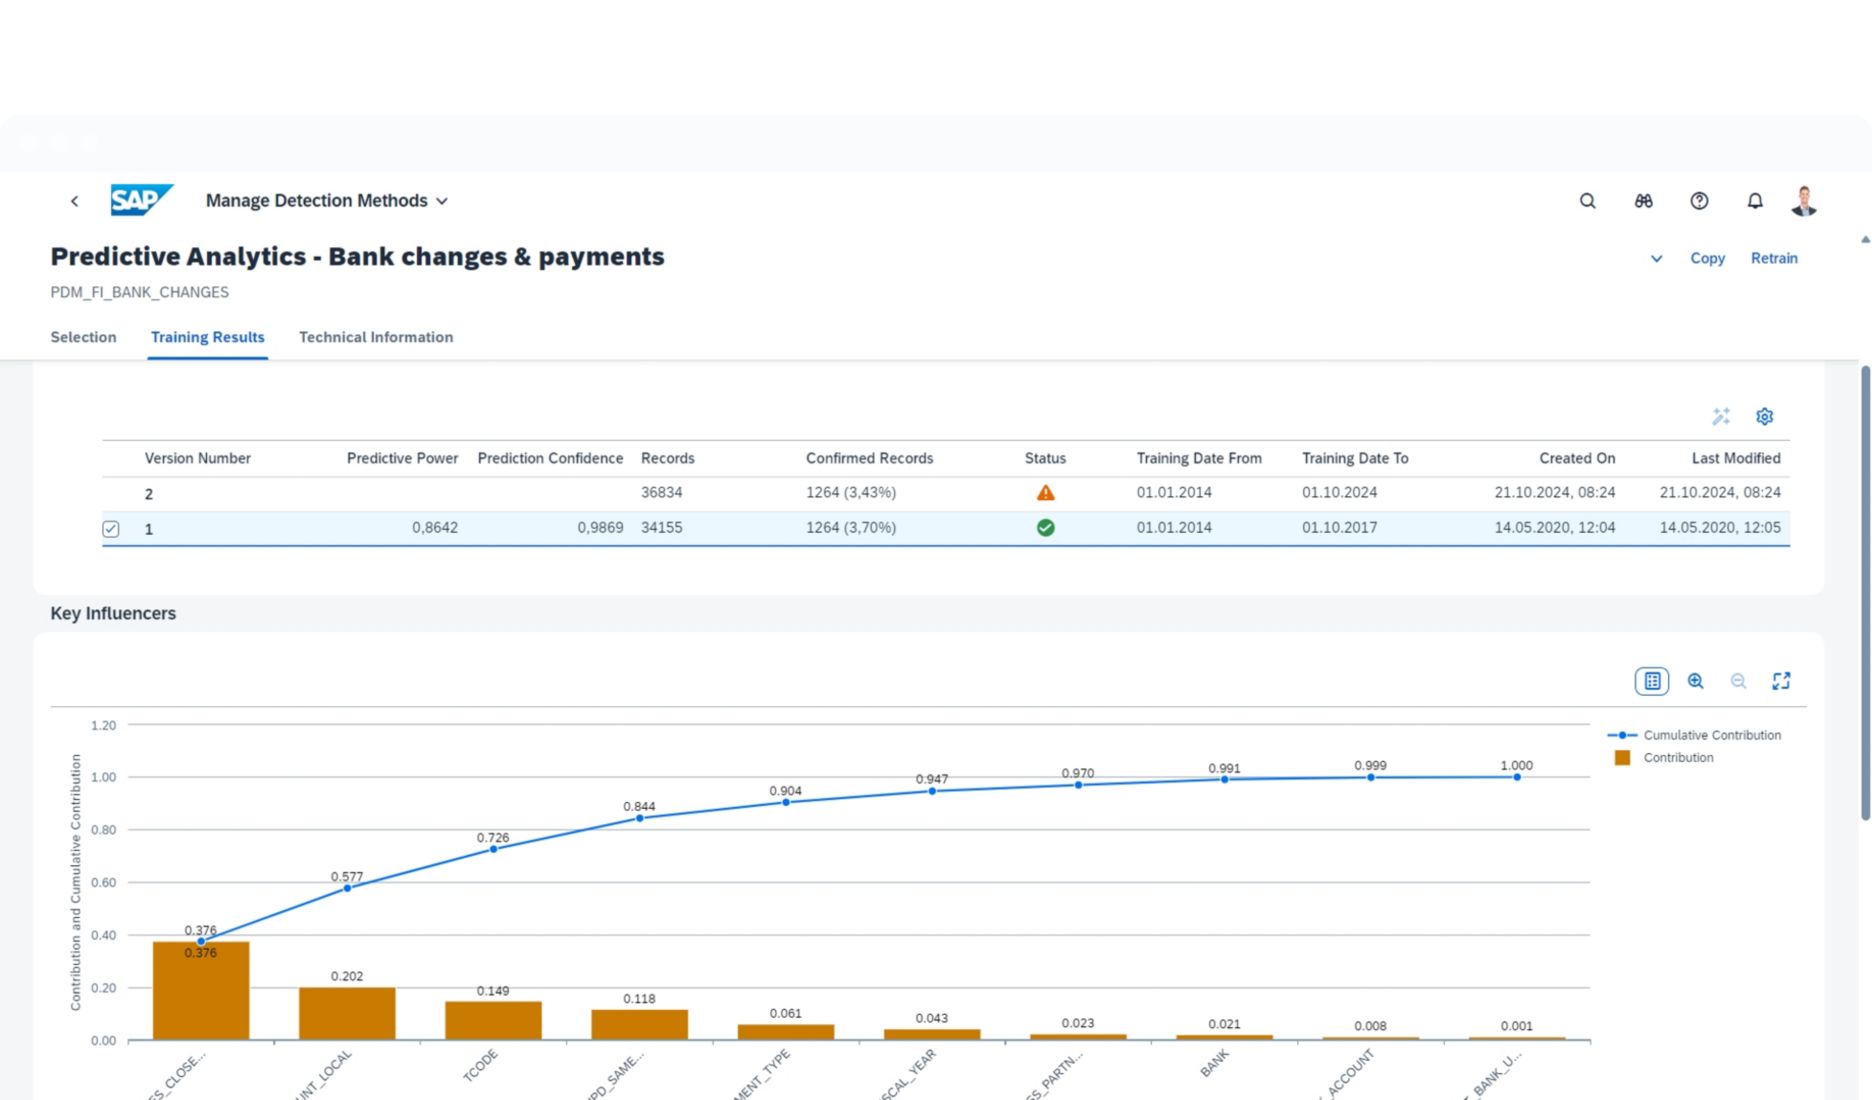Open SAP CoPilot binoculars icon
This screenshot has width=1872, height=1100.
[x=1643, y=201]
